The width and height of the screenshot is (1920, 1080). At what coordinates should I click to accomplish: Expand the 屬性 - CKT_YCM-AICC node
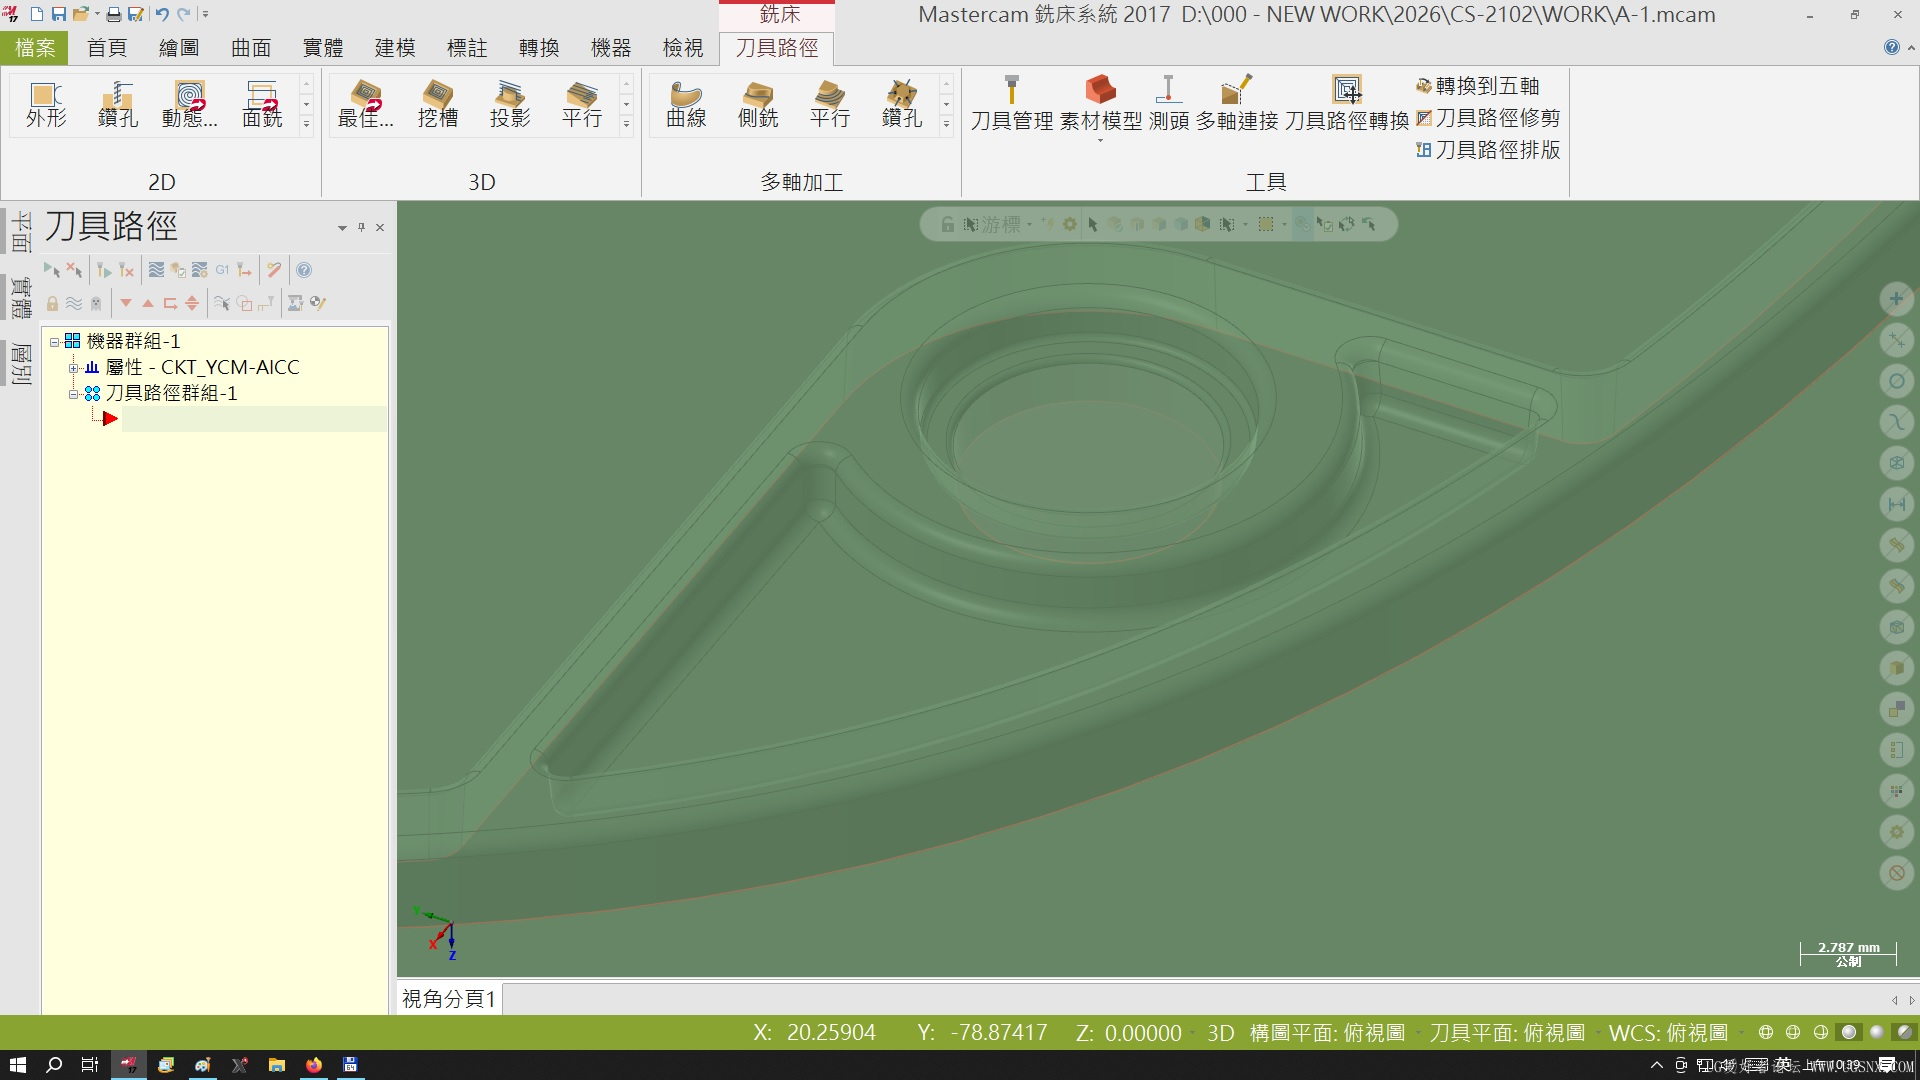click(73, 368)
